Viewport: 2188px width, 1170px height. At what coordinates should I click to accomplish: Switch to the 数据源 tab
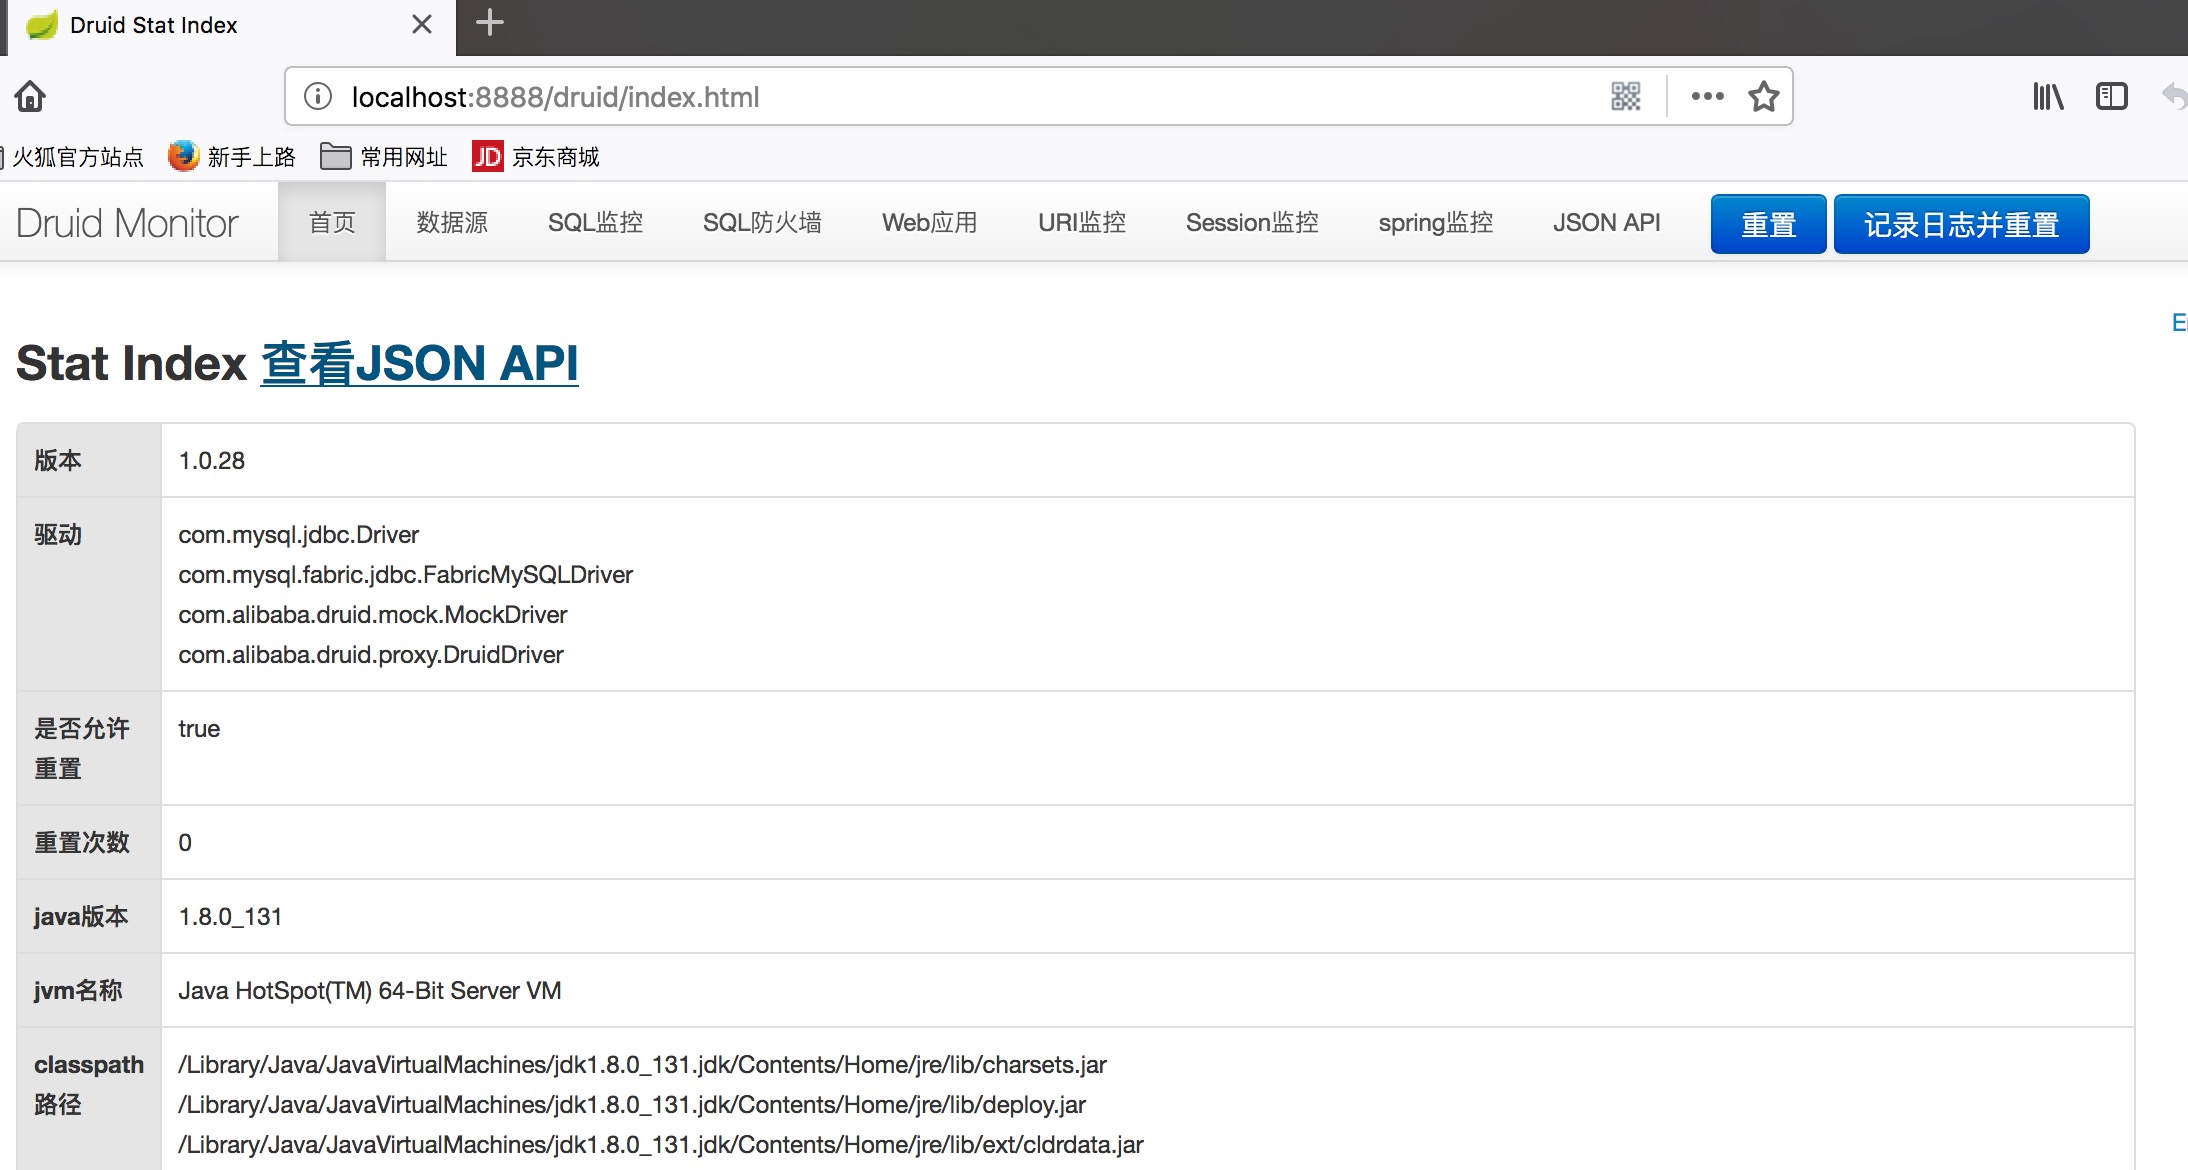click(x=452, y=222)
